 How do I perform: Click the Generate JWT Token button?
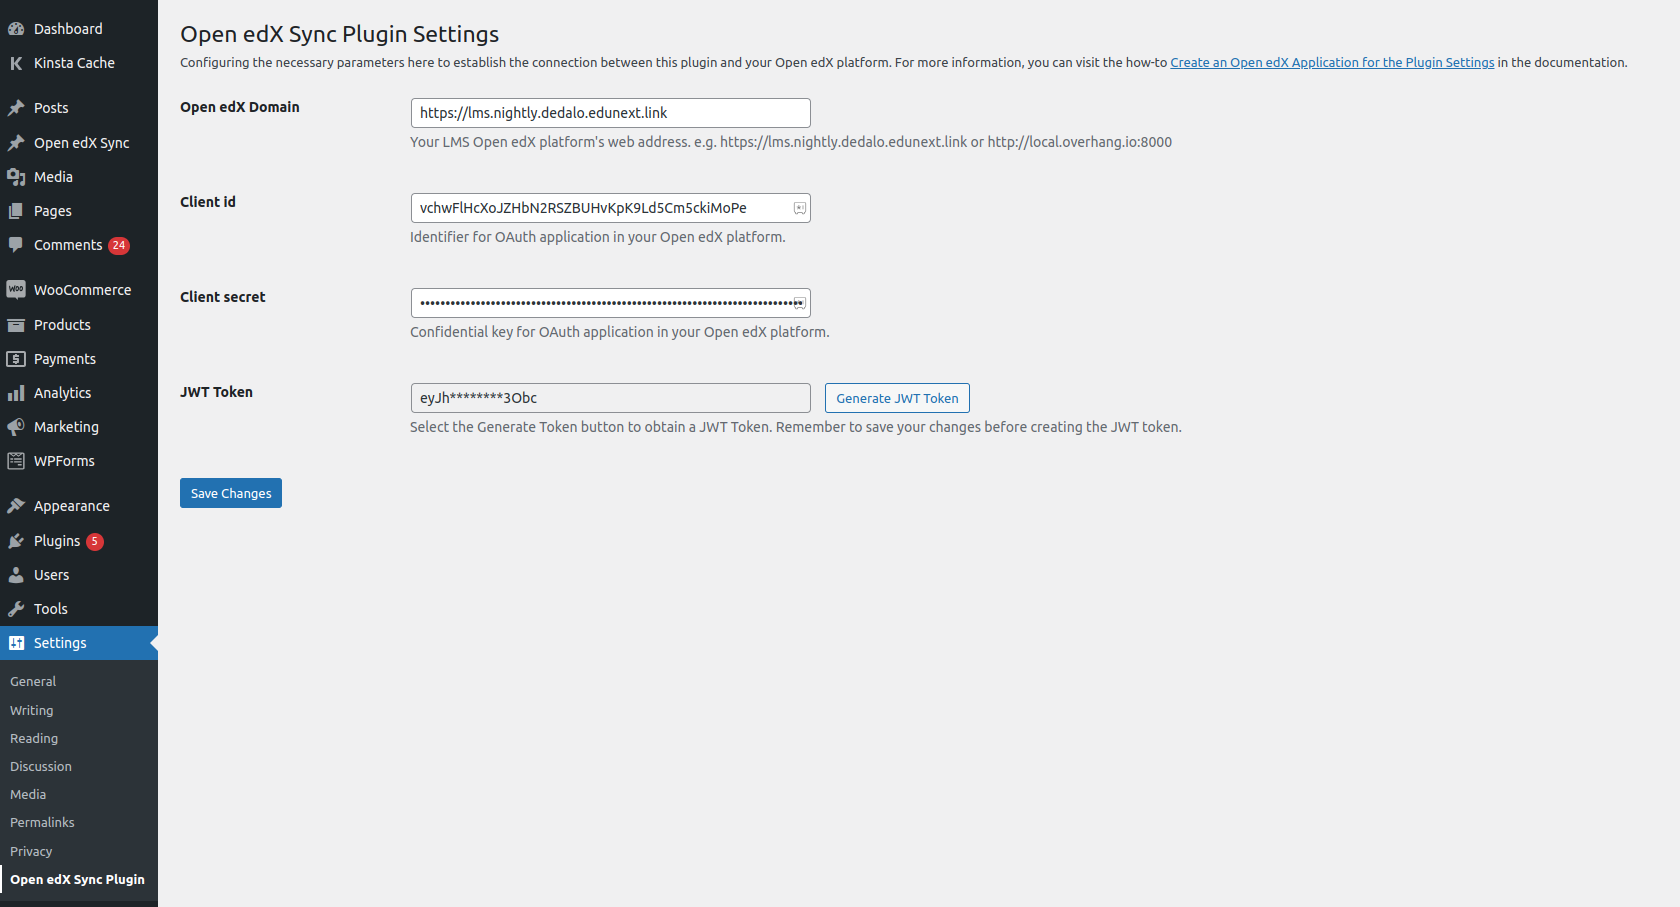pos(897,398)
